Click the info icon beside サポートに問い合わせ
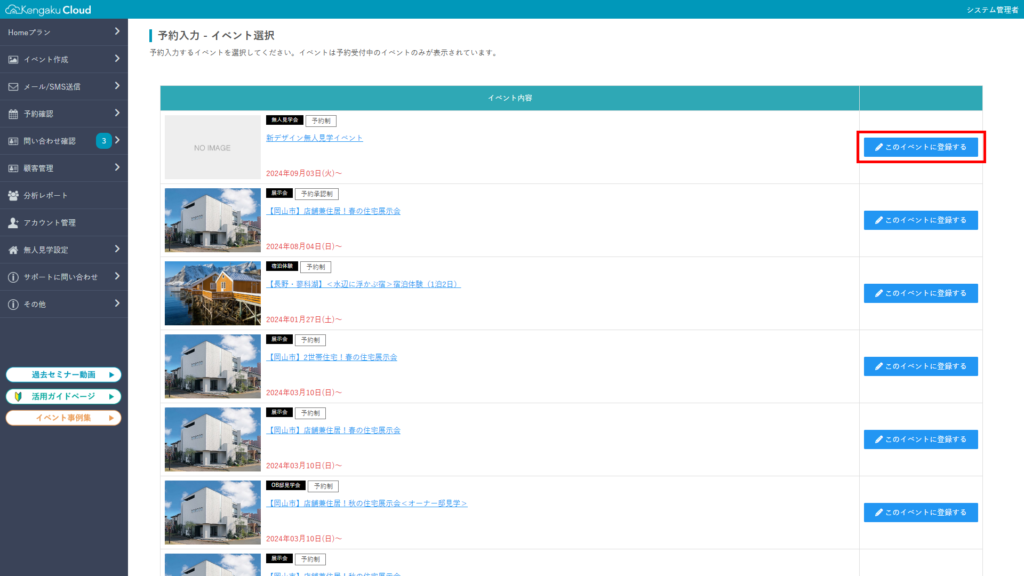Viewport: 1024px width, 576px height. click(13, 277)
